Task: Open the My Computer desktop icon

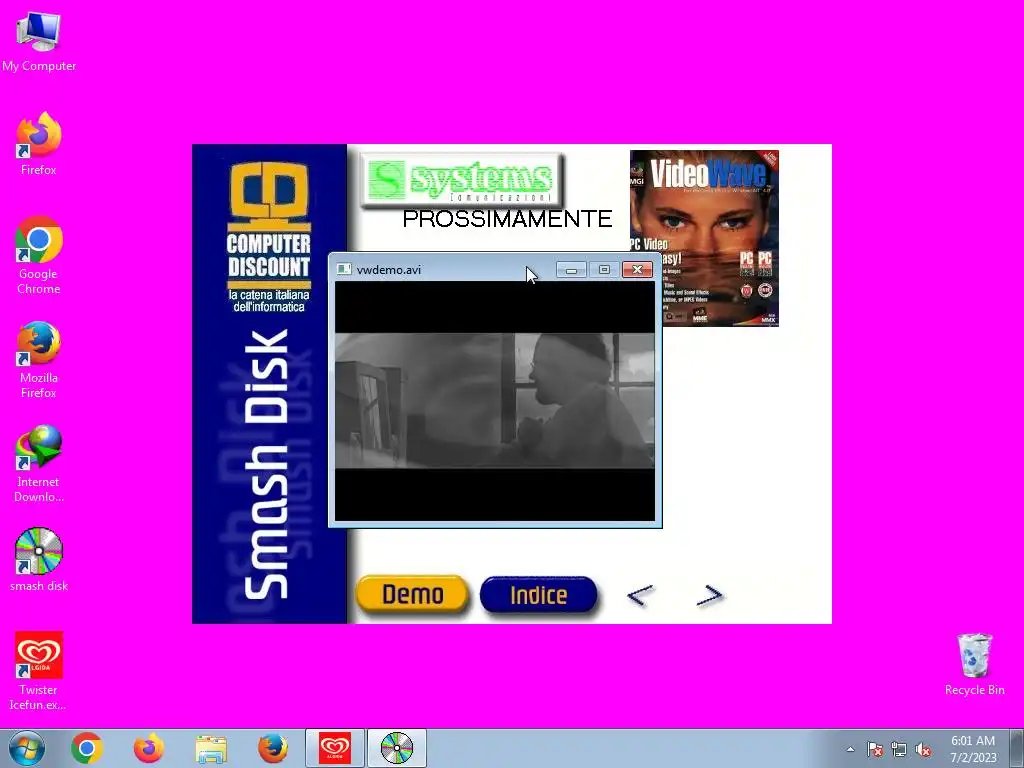Action: click(39, 41)
